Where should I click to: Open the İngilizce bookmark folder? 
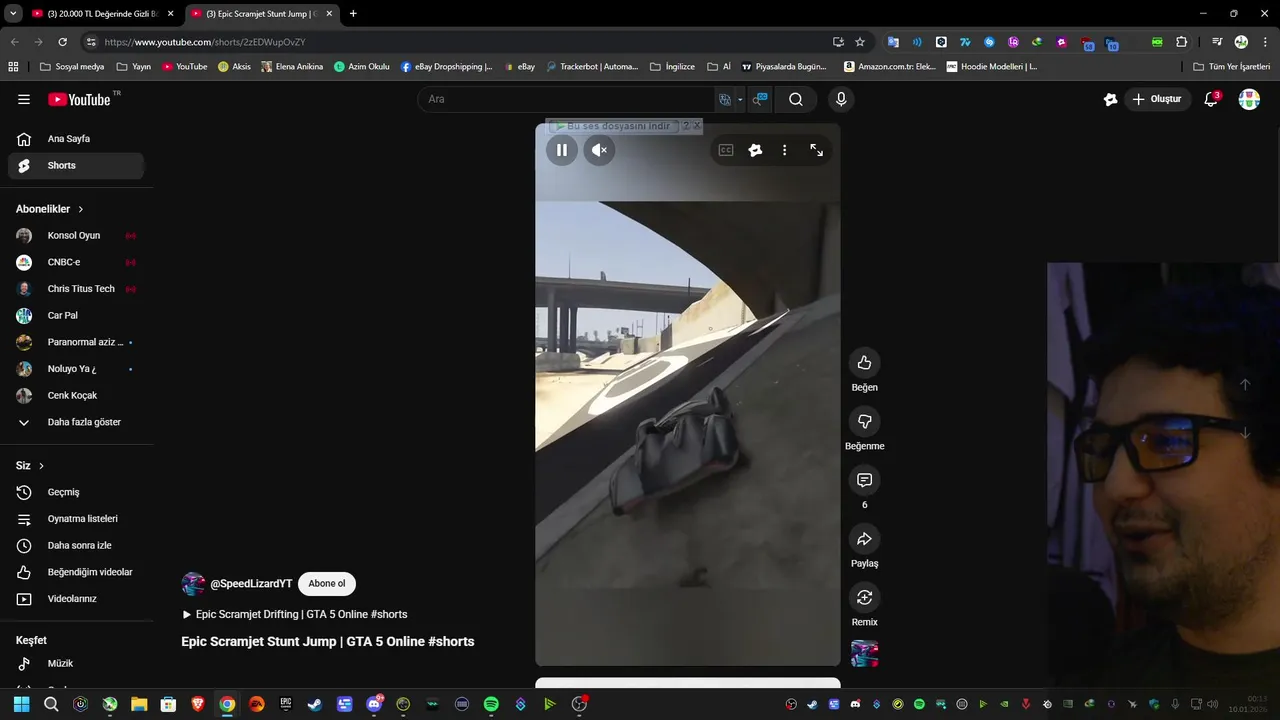672,67
